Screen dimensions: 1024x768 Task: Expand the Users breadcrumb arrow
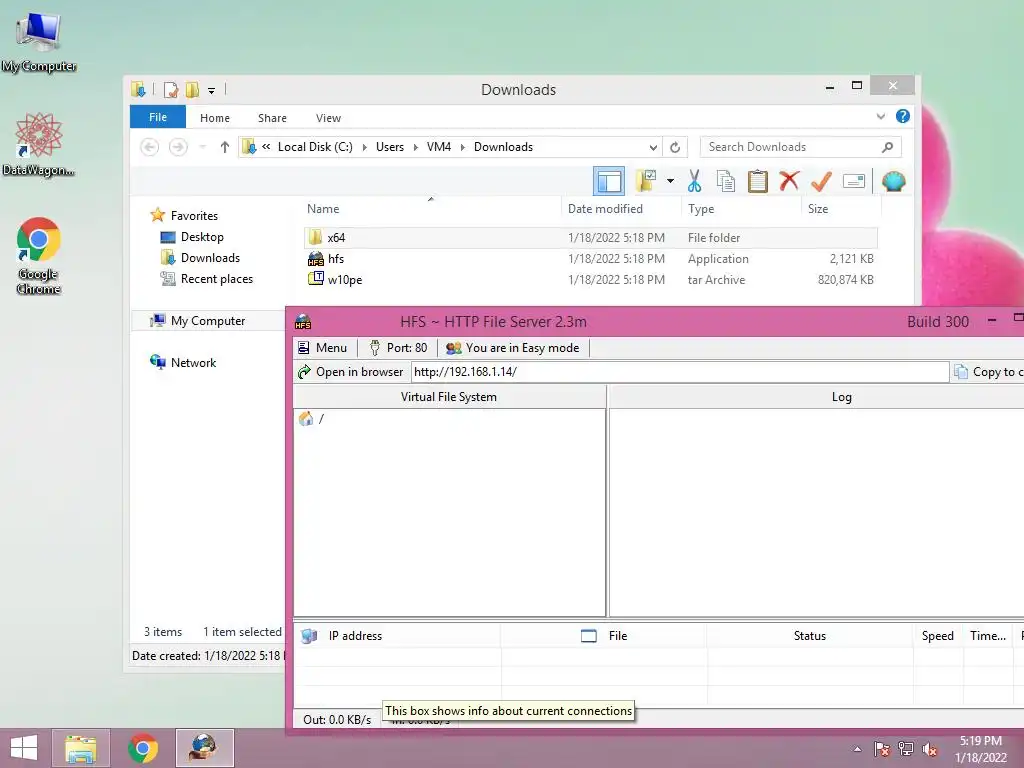(x=415, y=147)
